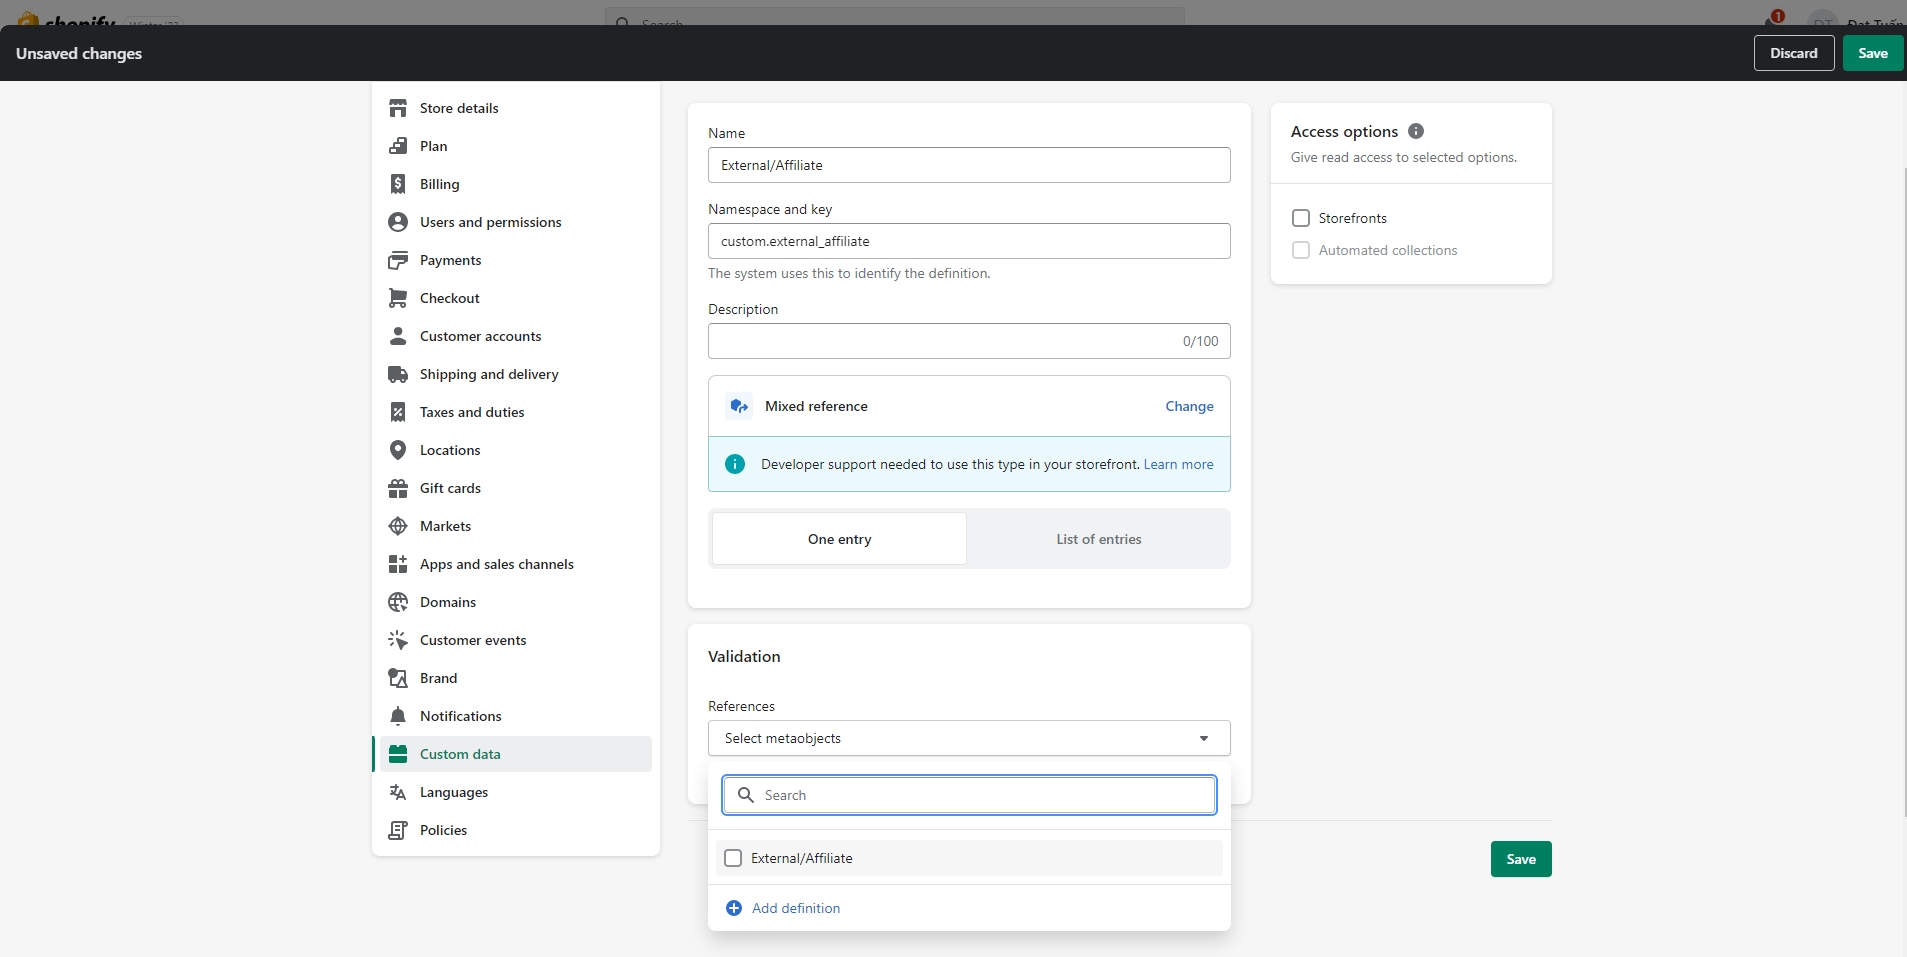Enable the Storefronts access checkbox

[x=1301, y=218]
